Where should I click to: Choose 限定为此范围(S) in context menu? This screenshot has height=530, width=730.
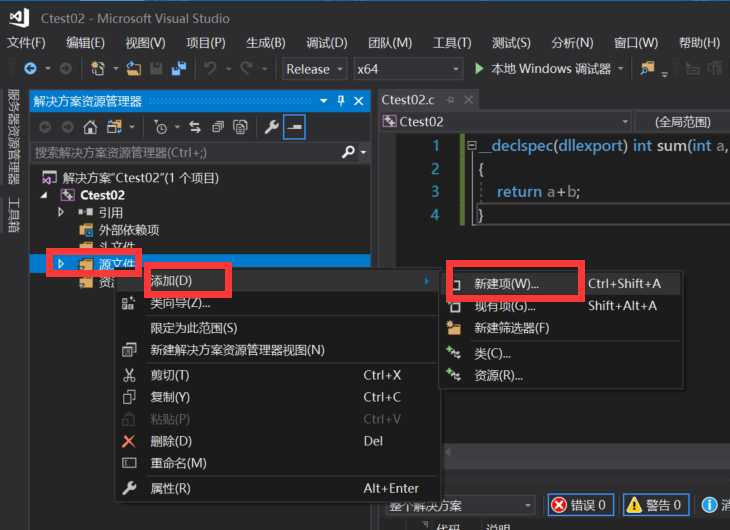pyautogui.click(x=277, y=328)
